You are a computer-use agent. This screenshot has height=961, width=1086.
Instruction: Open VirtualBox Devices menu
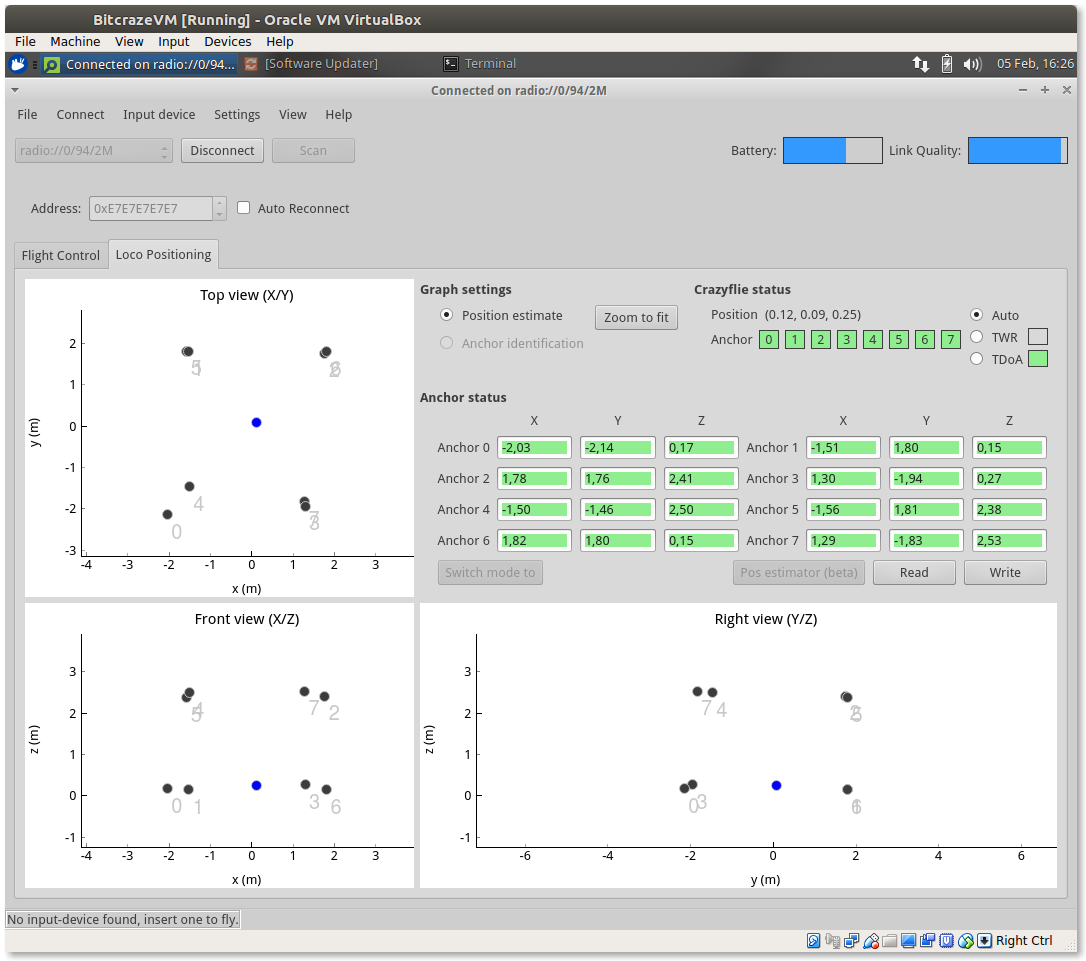227,42
